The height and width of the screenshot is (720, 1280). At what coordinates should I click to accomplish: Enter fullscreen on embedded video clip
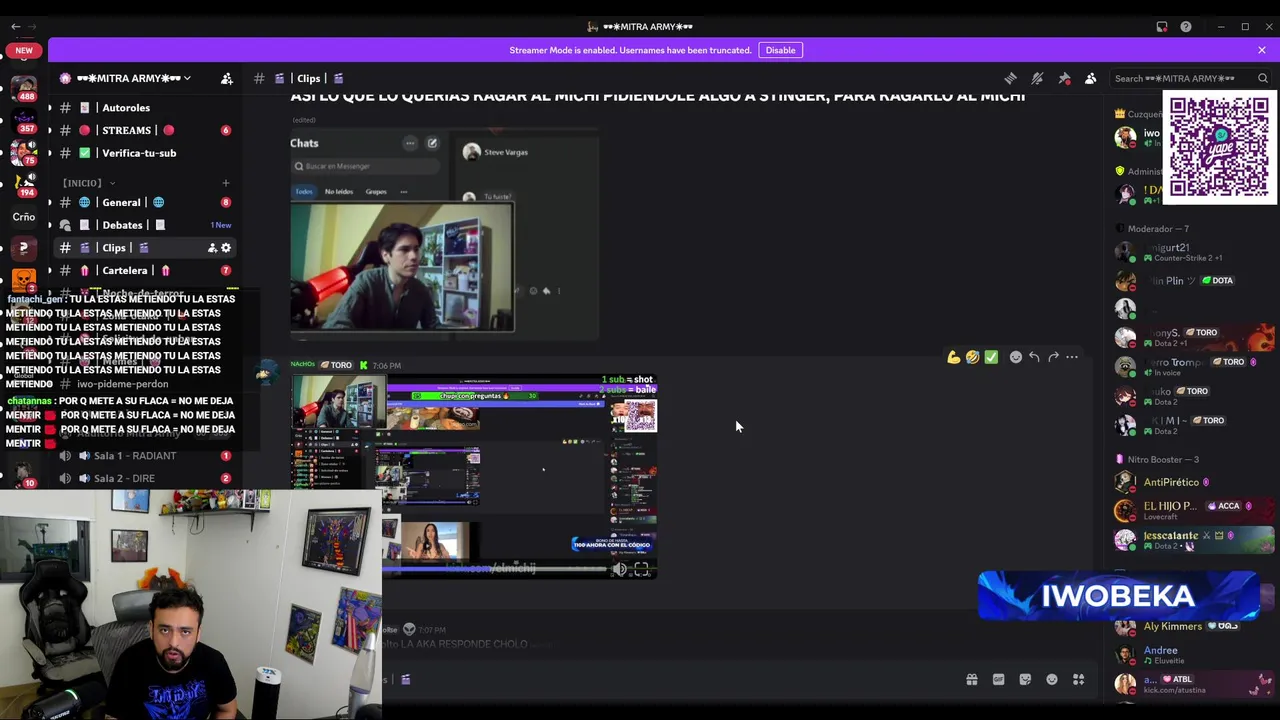click(x=641, y=569)
